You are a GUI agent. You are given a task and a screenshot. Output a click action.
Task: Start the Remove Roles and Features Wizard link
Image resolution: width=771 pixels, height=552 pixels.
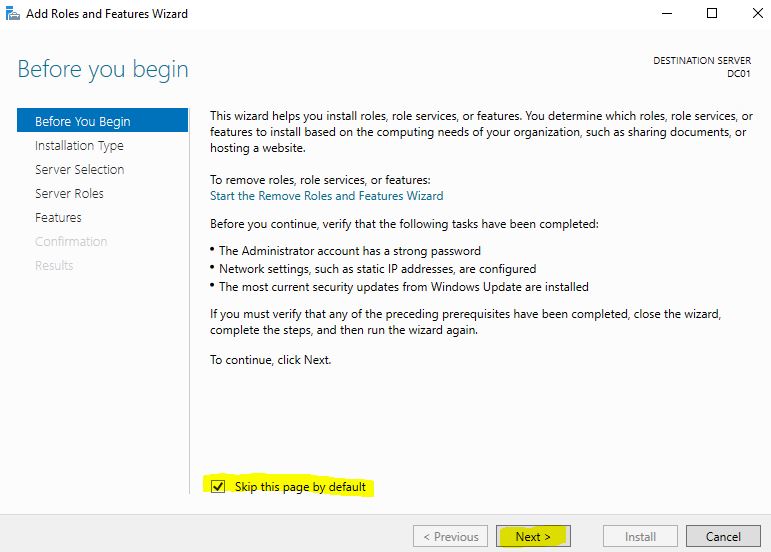326,196
